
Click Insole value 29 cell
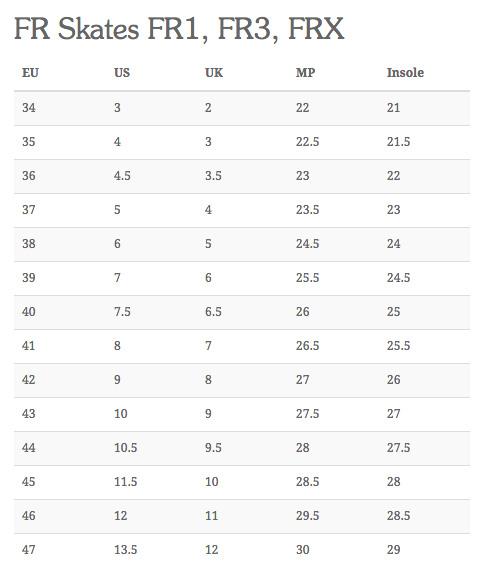tap(394, 550)
